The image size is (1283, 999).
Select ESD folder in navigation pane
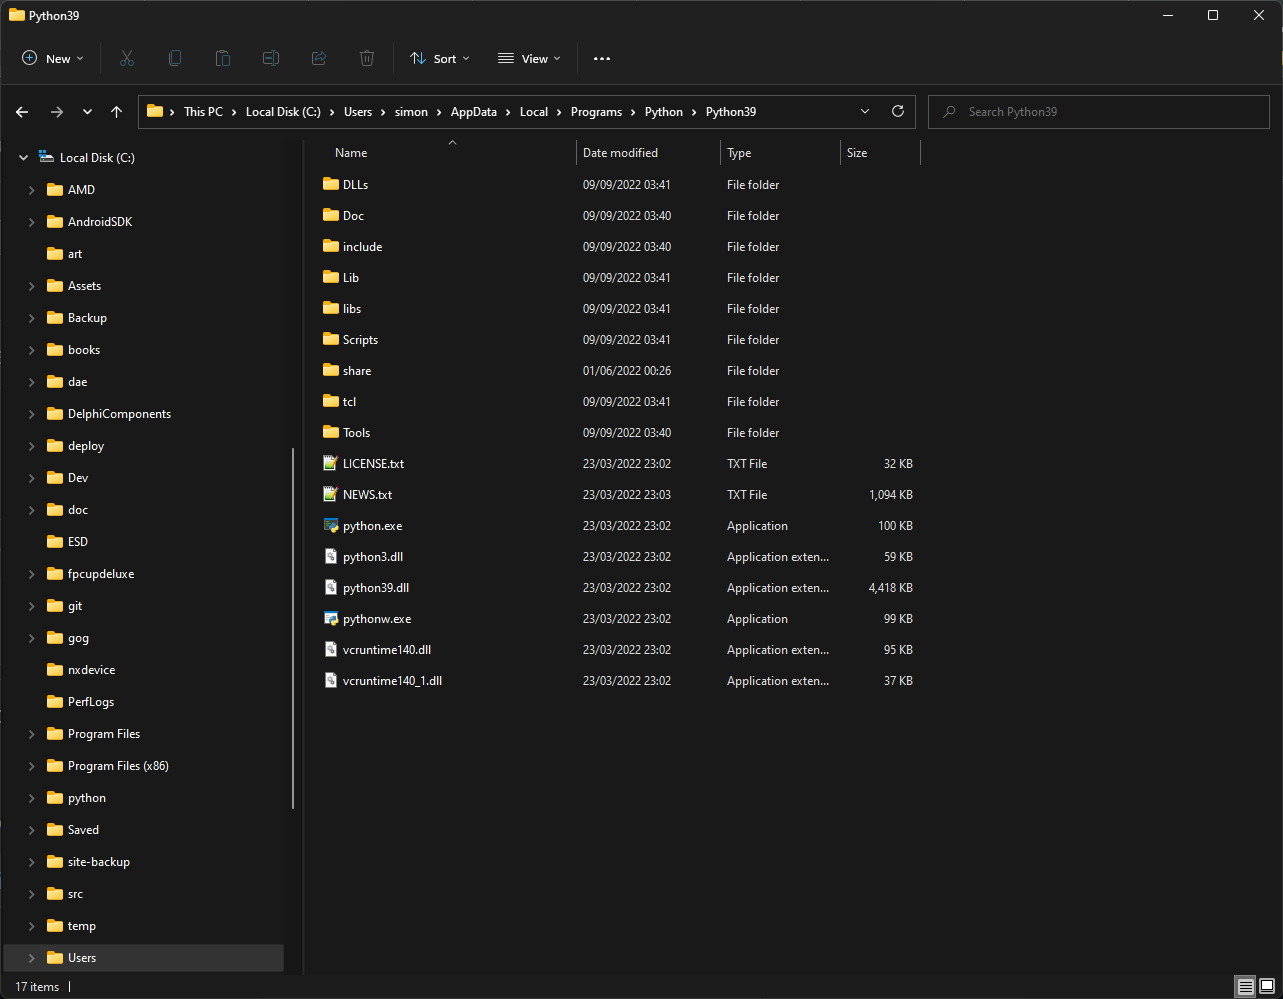click(77, 542)
